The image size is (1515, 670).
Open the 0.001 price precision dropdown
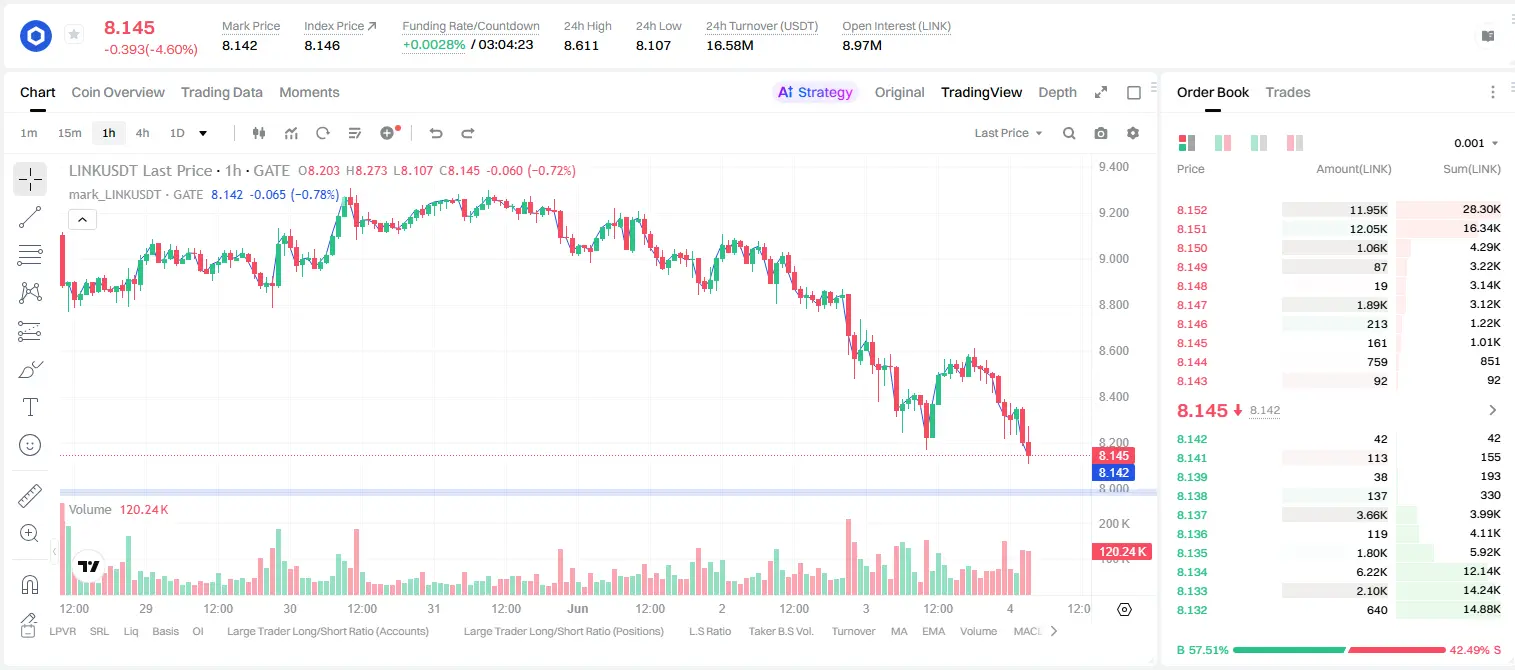[1476, 143]
